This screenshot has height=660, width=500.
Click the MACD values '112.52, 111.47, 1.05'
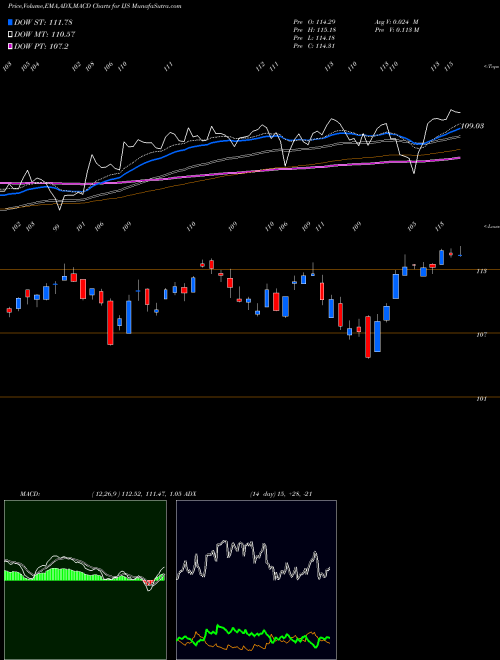click(x=152, y=494)
